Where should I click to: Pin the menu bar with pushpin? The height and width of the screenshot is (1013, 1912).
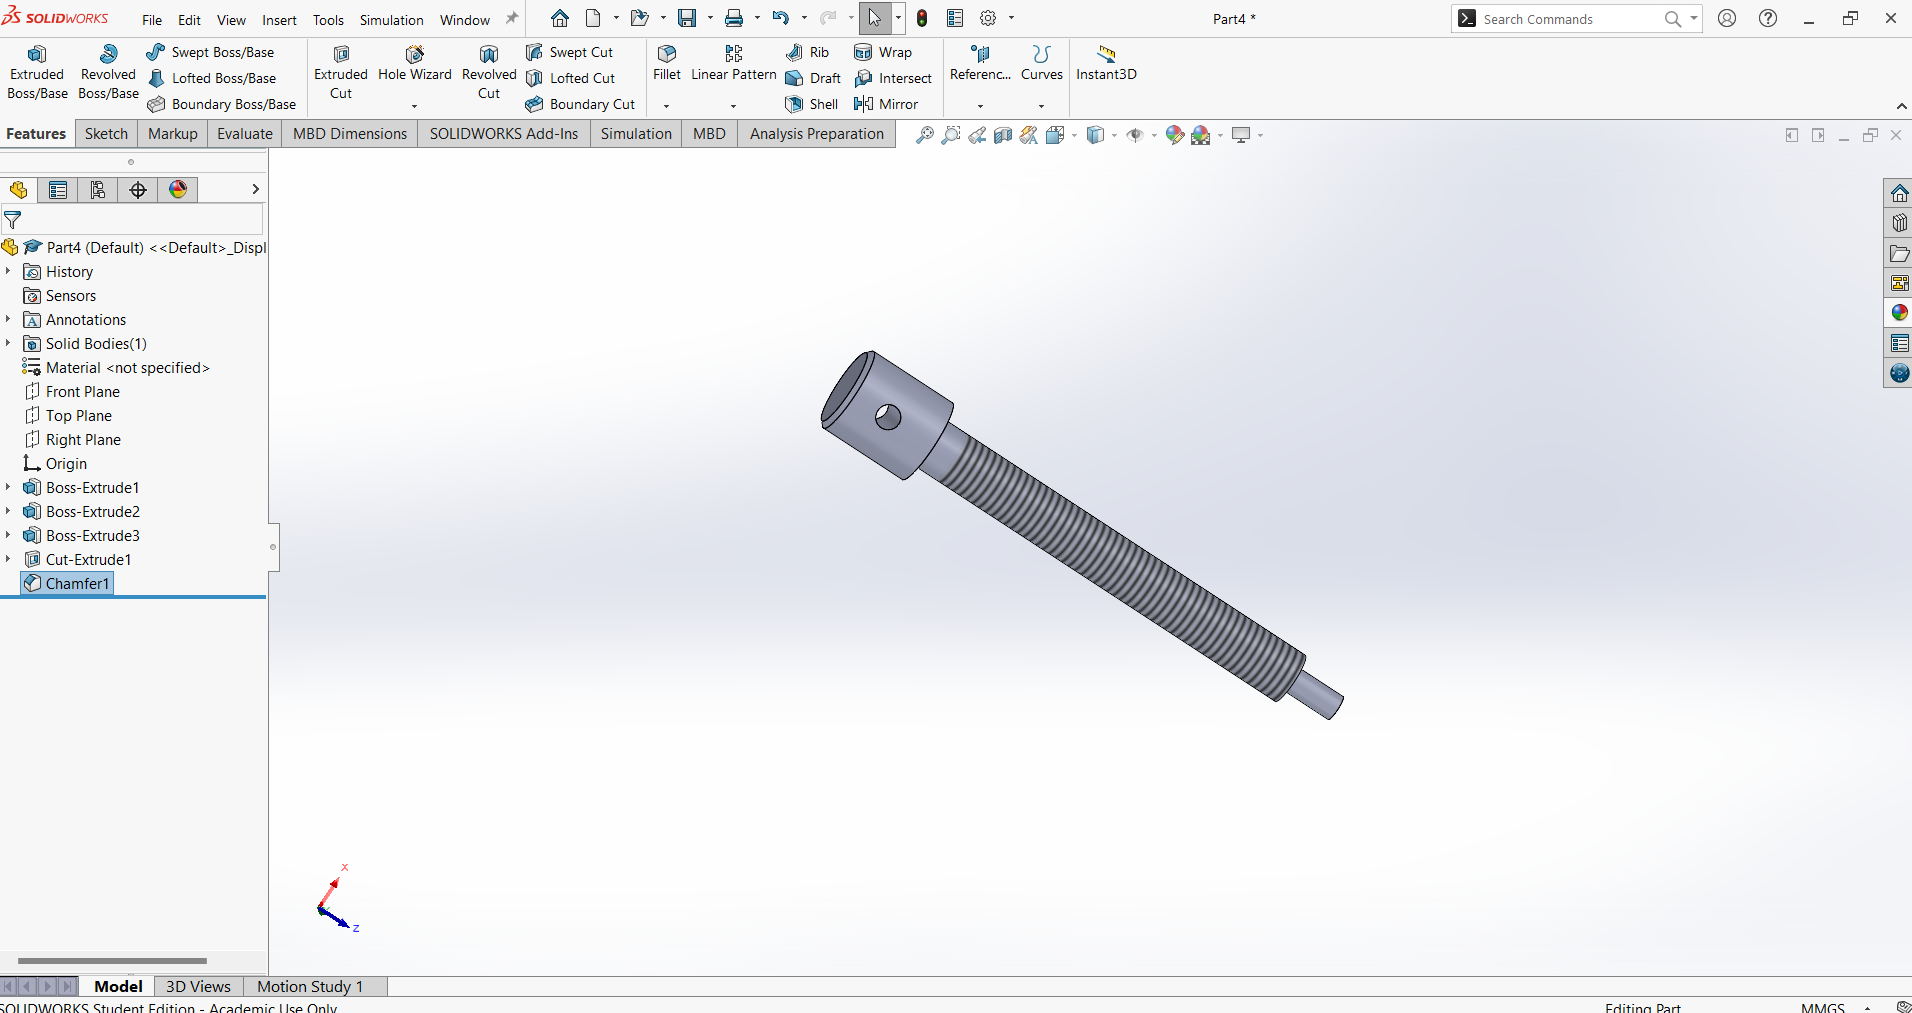tap(512, 18)
